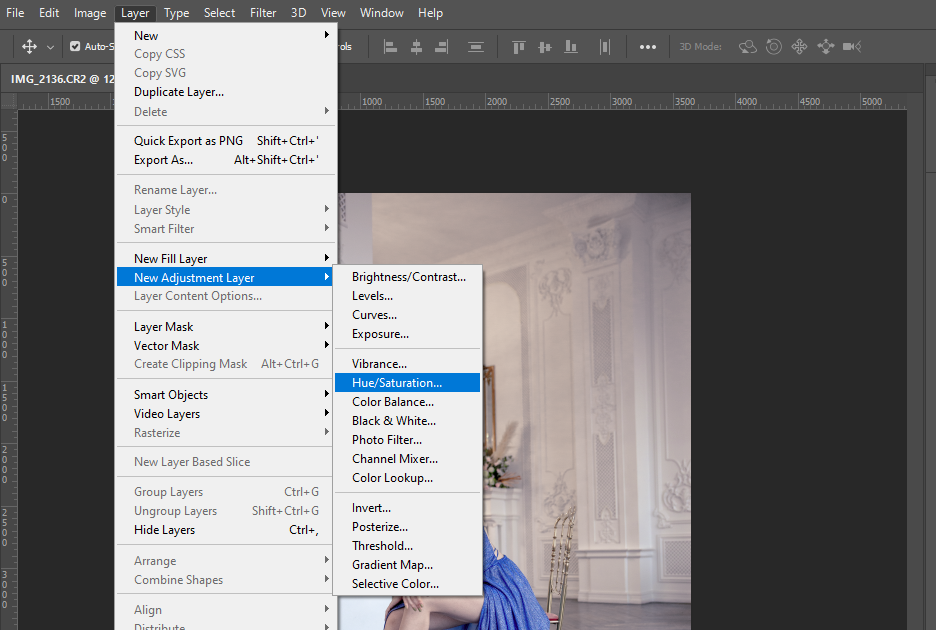Distribute horizontally icon in options bar

pyautogui.click(x=605, y=47)
